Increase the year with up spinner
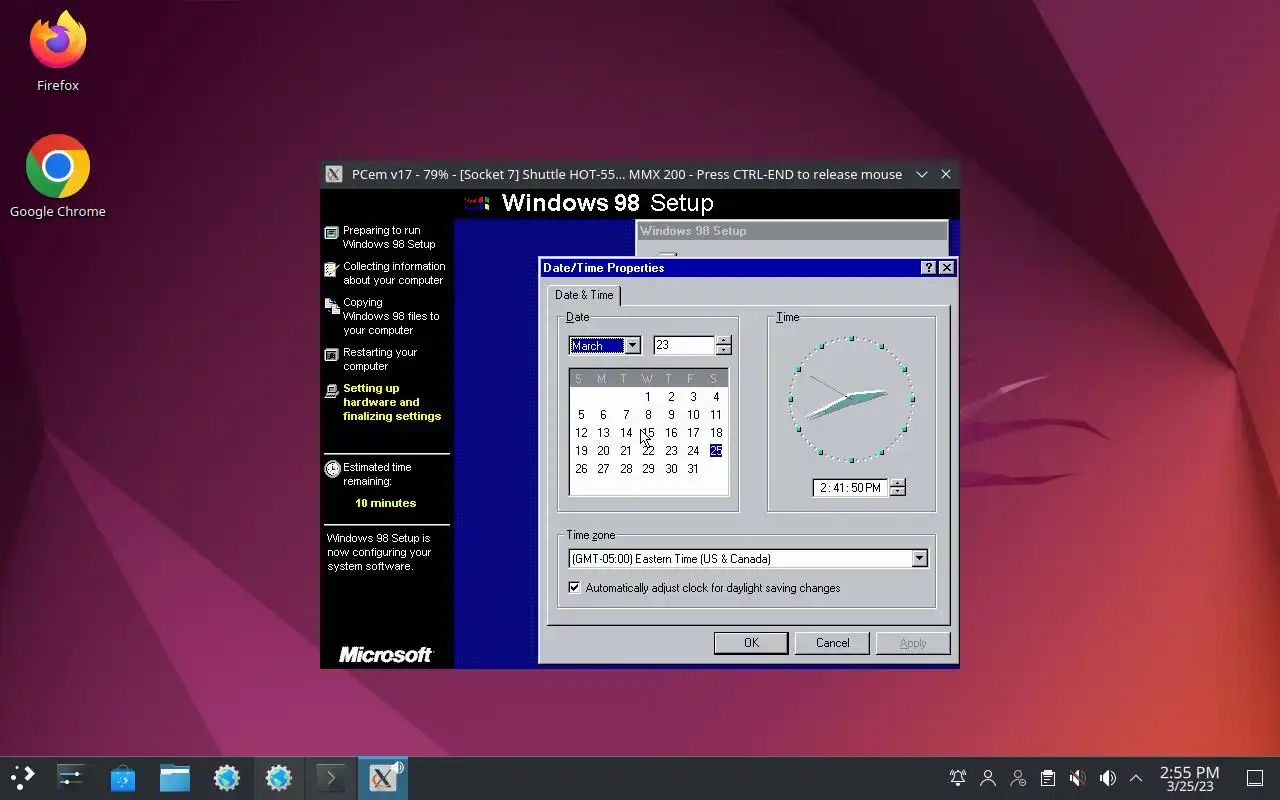Screen dimensions: 1280x800 pyautogui.click(x=724, y=341)
